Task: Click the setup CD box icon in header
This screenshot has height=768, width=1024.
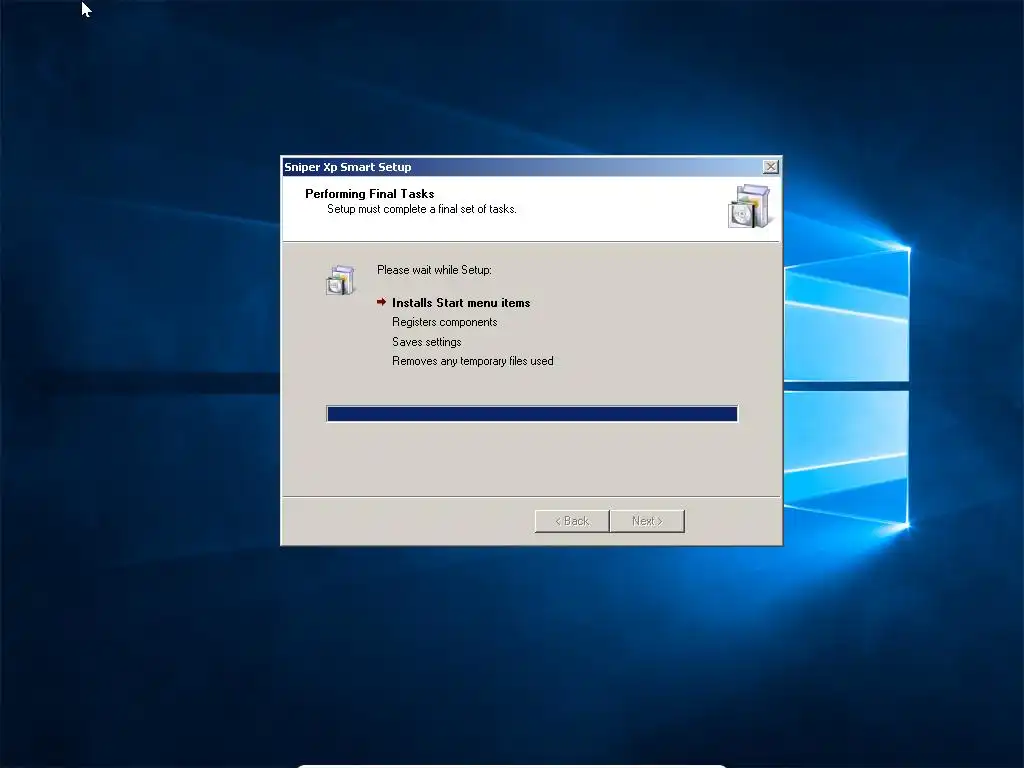Action: pos(749,206)
